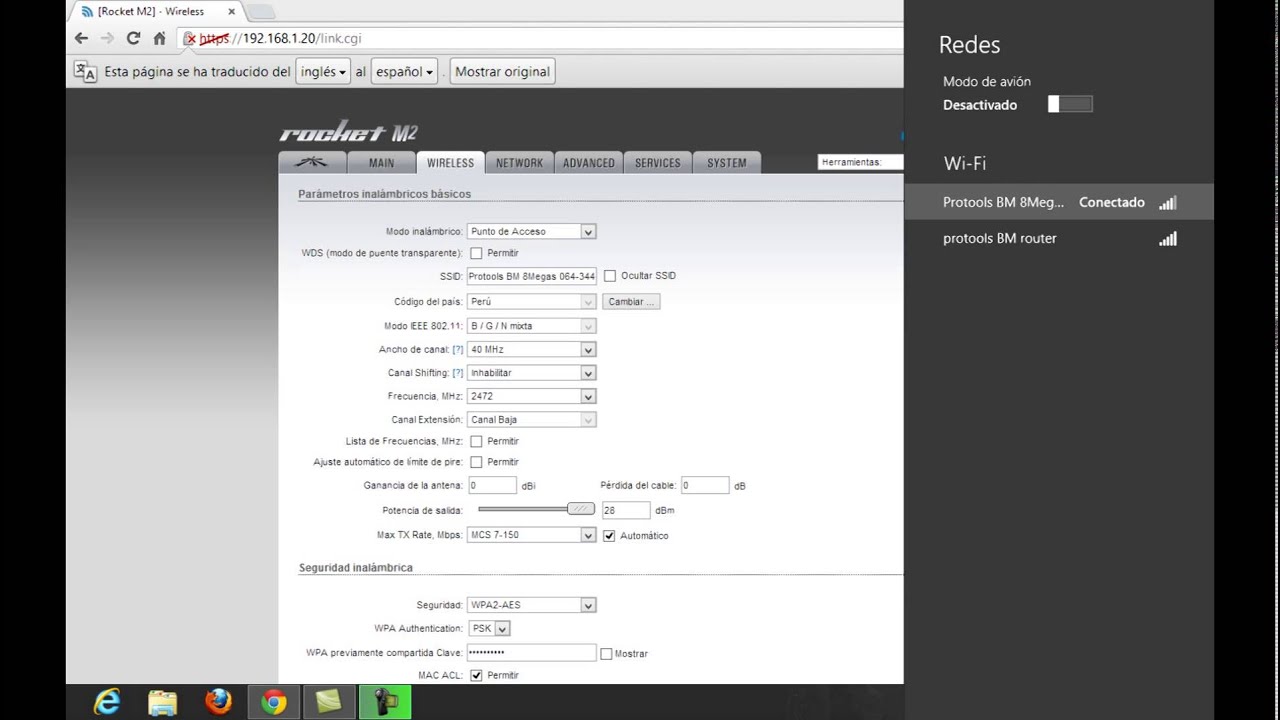Launch Firefox from the taskbar
Viewport: 1280px width, 720px height.
pos(218,702)
